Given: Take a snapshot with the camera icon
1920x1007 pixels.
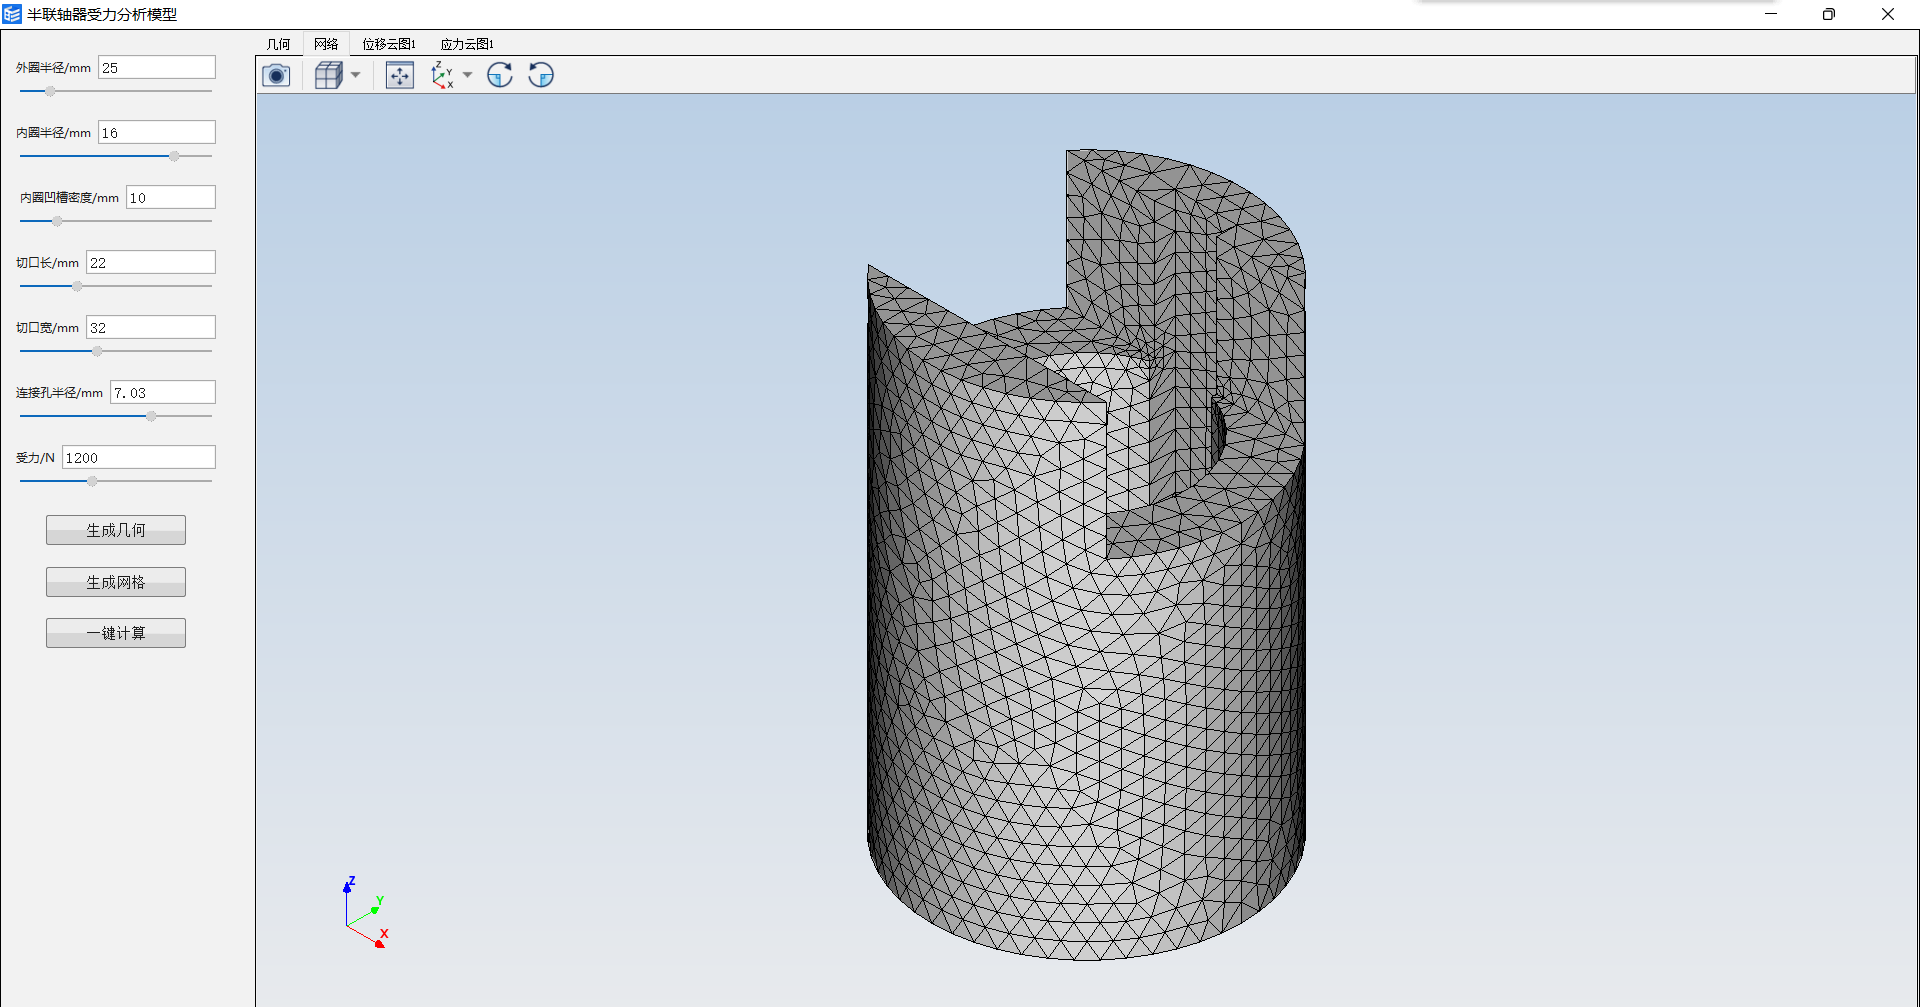Looking at the screenshot, I should [x=276, y=75].
